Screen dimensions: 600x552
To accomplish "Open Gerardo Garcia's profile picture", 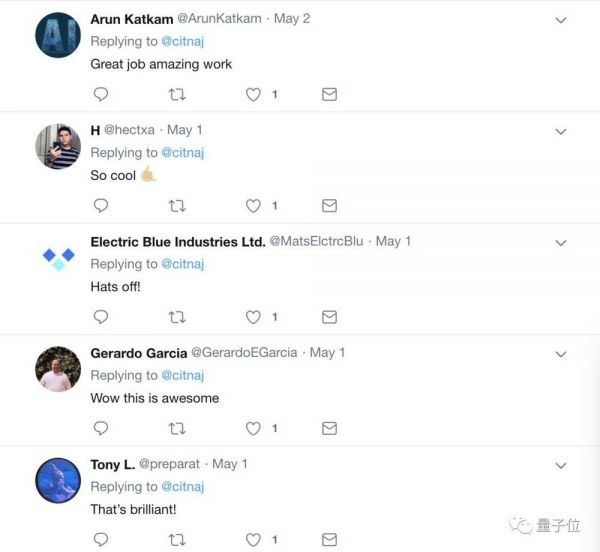I will point(58,370).
